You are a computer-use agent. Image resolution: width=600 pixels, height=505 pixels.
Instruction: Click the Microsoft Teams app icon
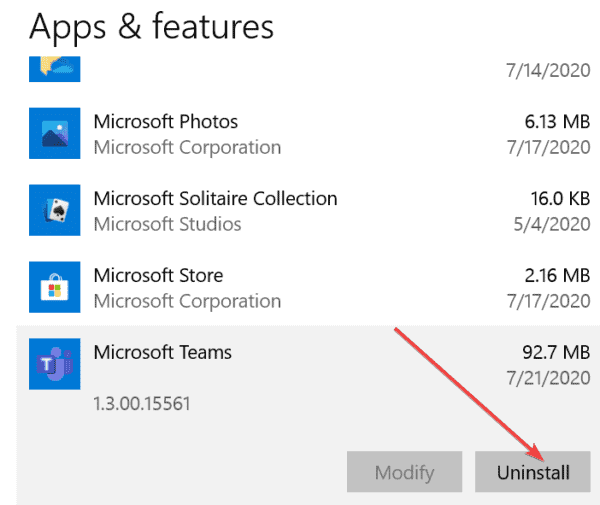[x=55, y=364]
